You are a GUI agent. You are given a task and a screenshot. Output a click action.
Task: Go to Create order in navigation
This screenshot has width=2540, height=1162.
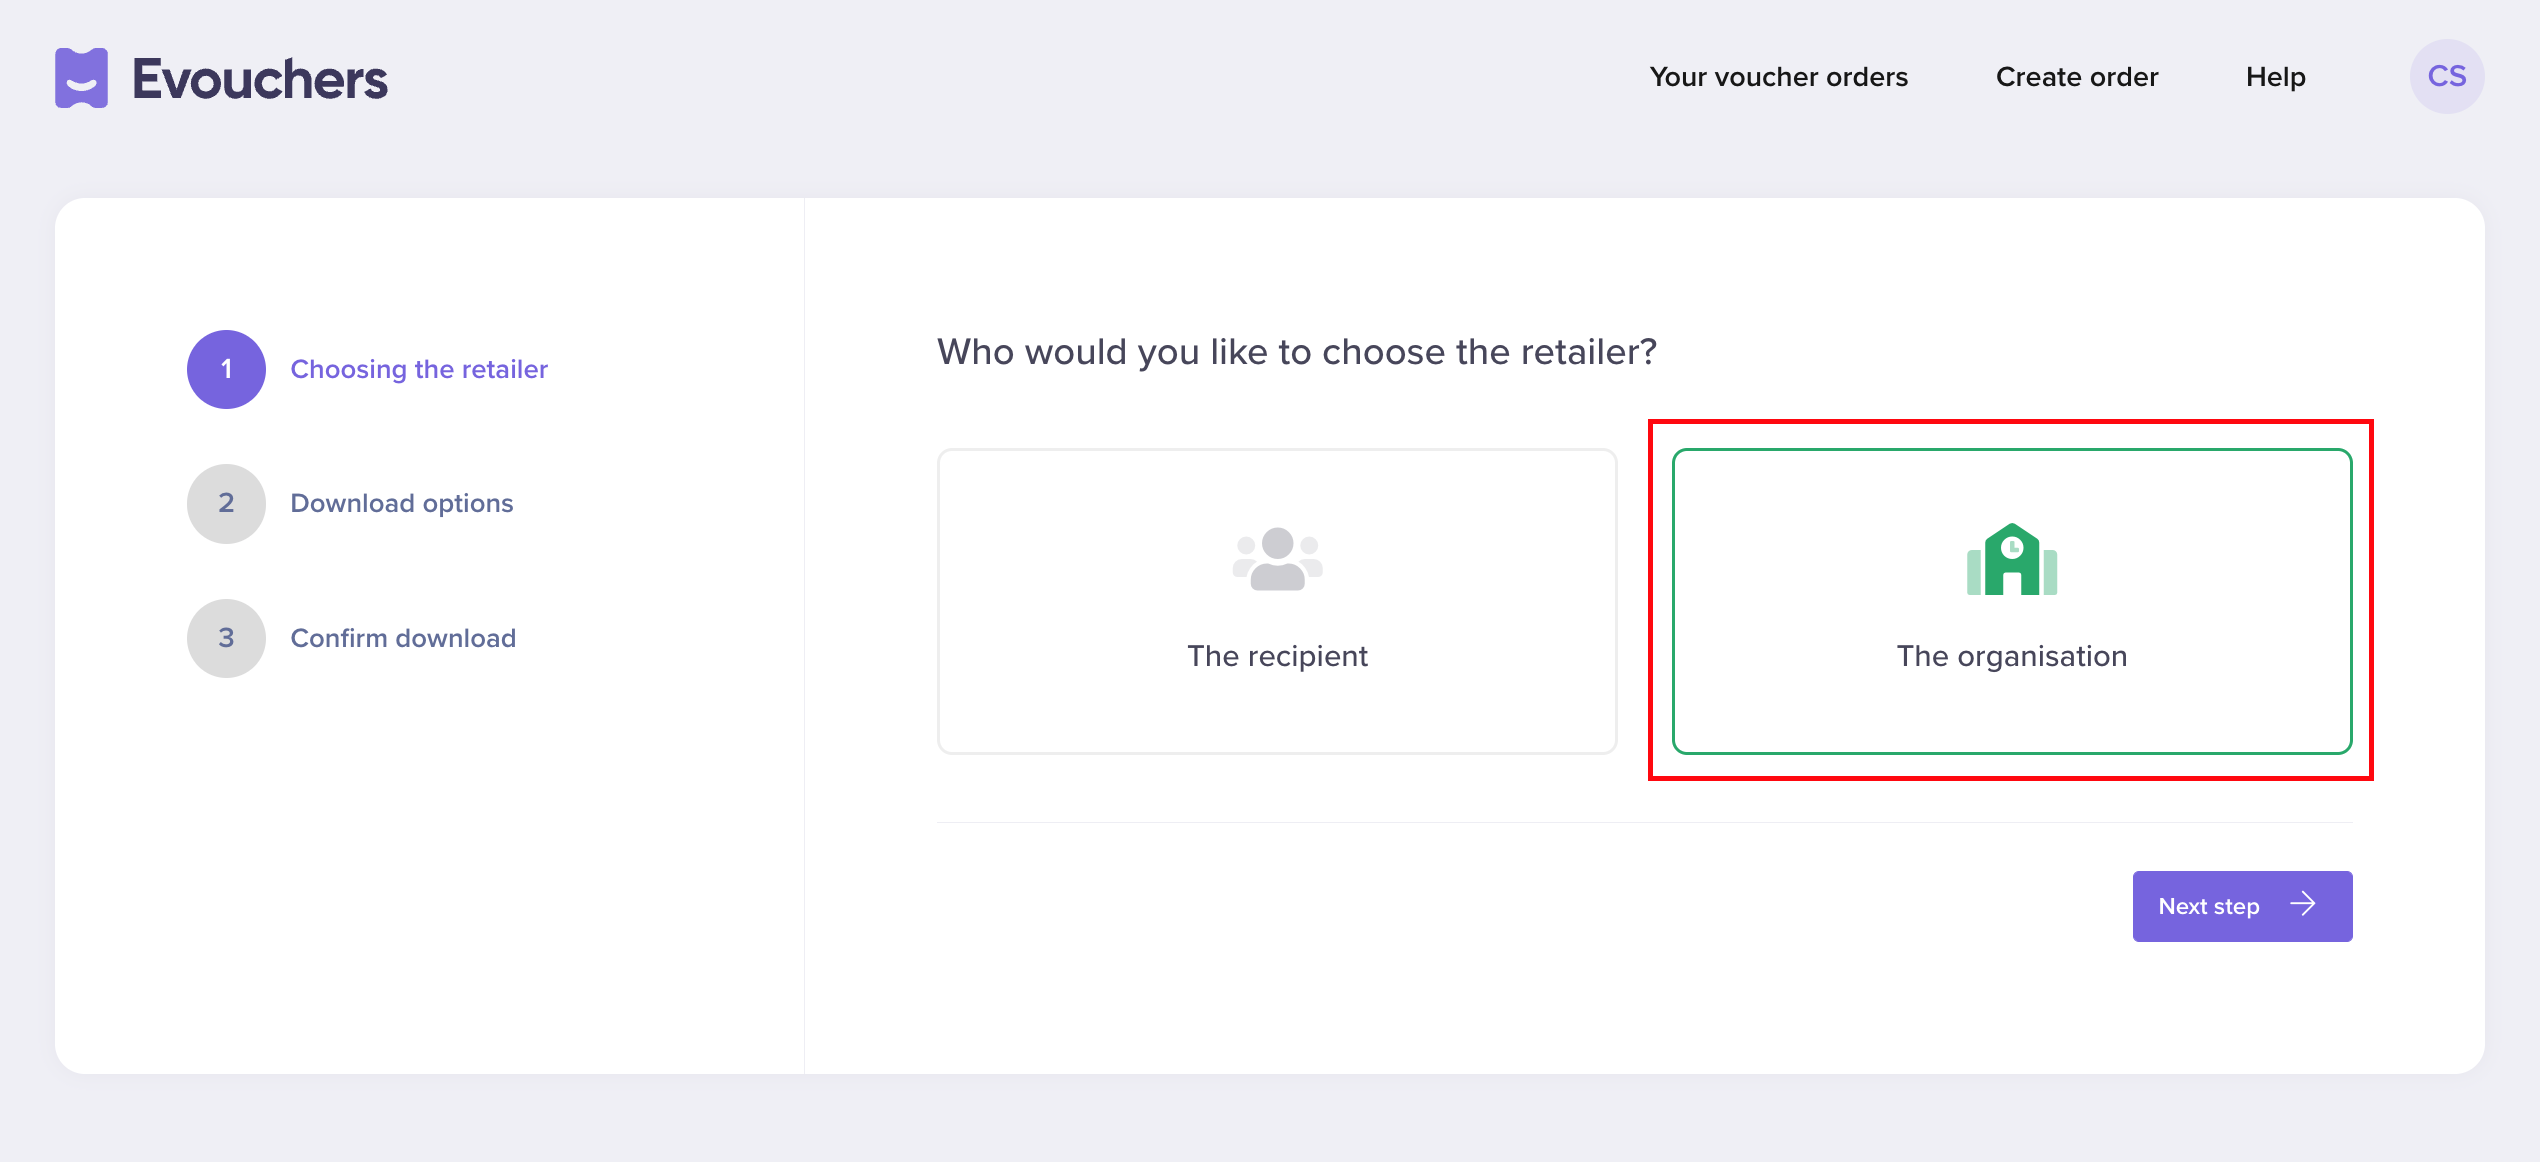(2076, 77)
